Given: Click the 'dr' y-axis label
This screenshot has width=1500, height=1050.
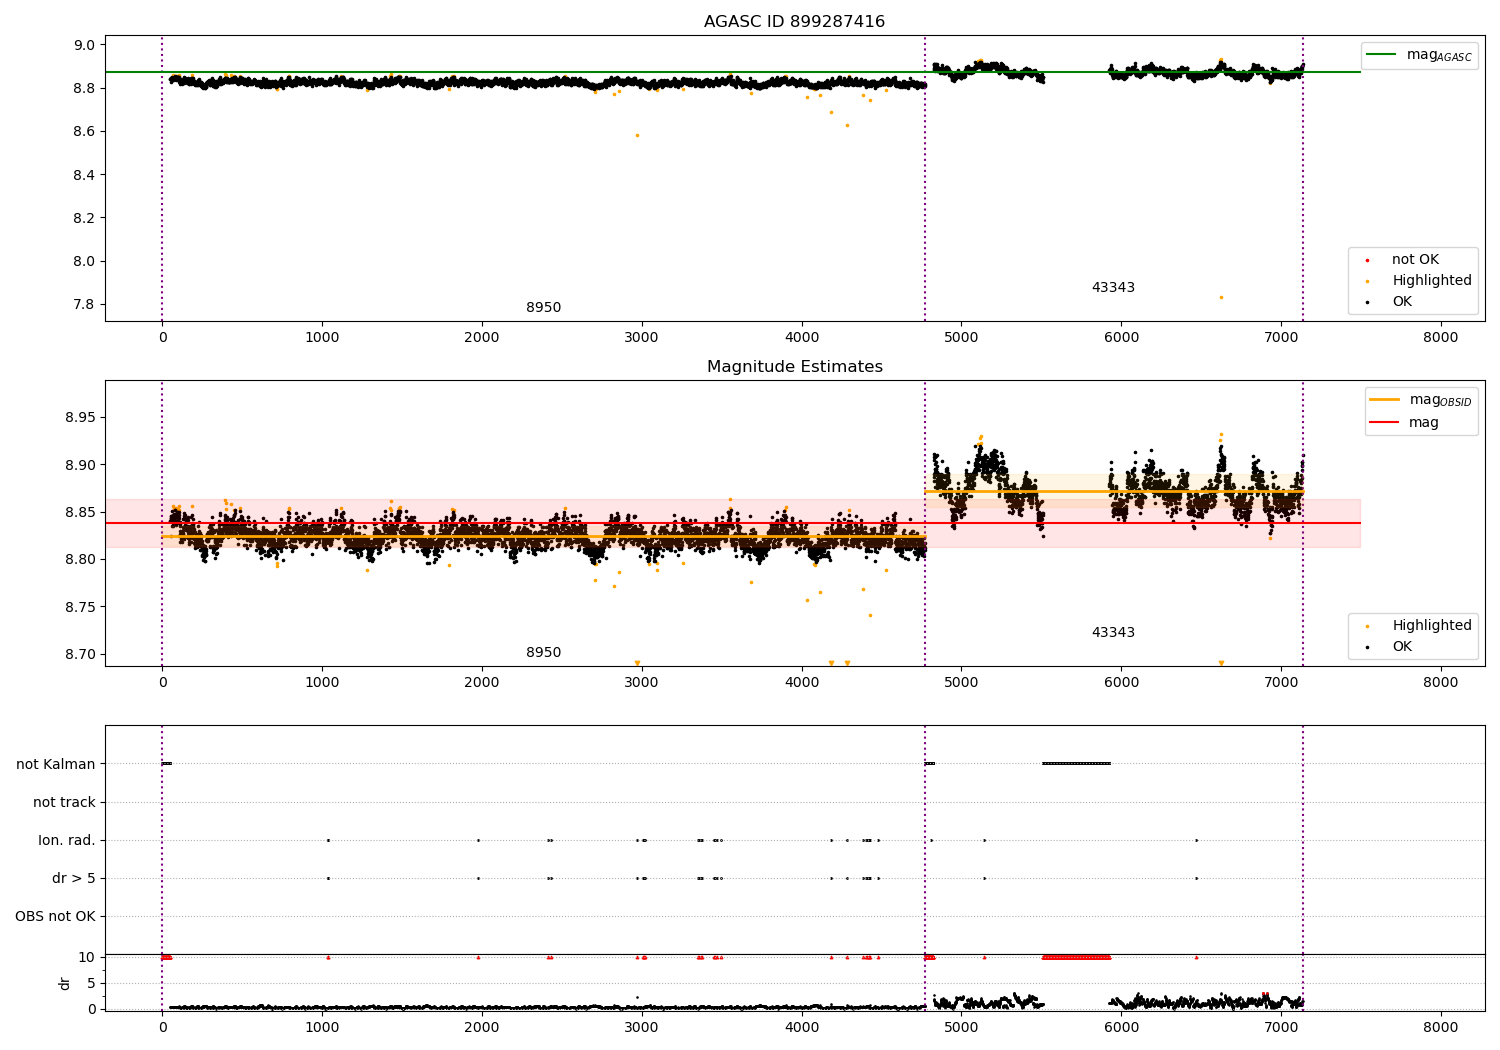Looking at the screenshot, I should tap(65, 983).
